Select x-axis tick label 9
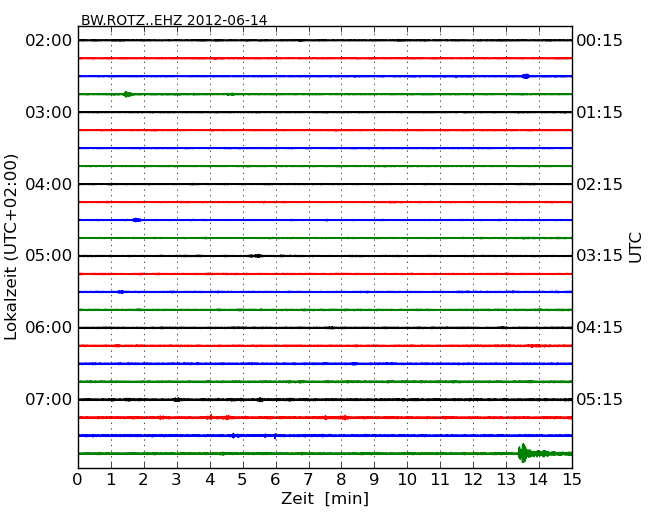This screenshot has height=520, width=650. click(374, 479)
